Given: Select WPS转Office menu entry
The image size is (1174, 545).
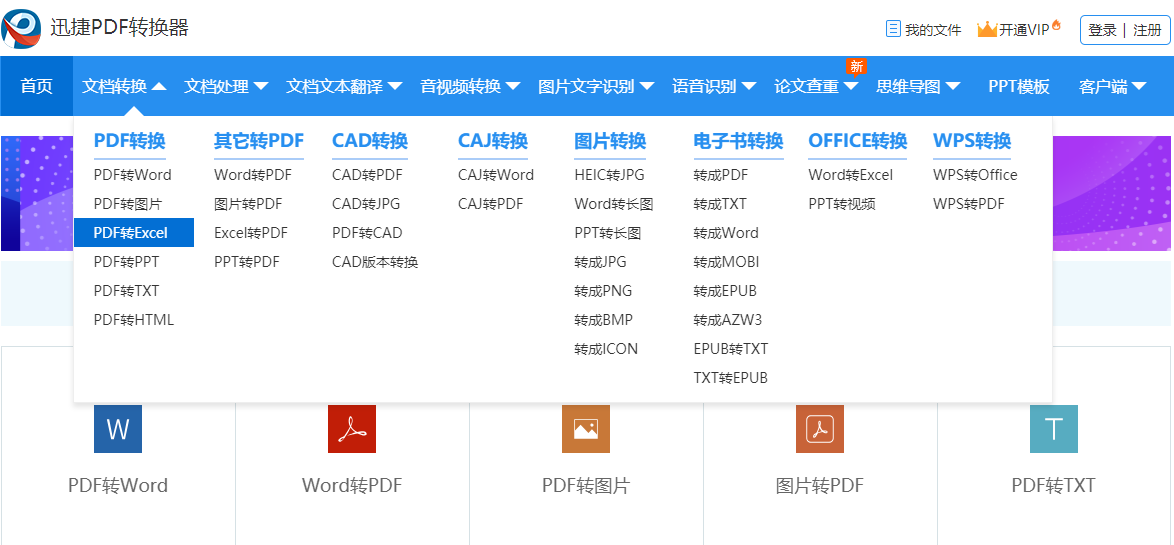Looking at the screenshot, I should point(976,175).
